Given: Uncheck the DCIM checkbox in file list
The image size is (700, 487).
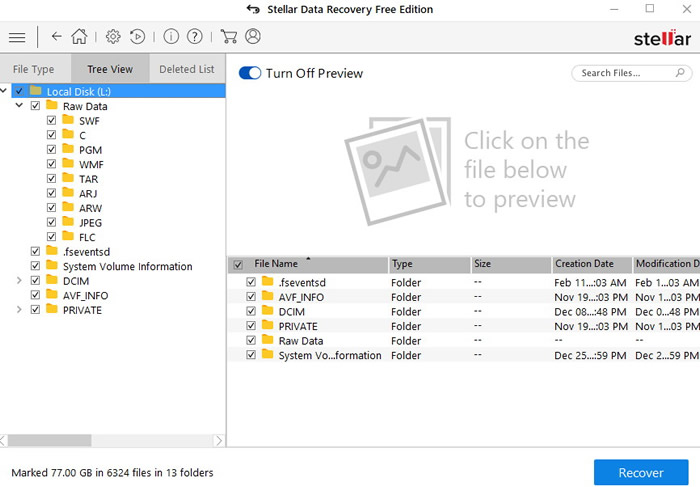Looking at the screenshot, I should (x=251, y=312).
